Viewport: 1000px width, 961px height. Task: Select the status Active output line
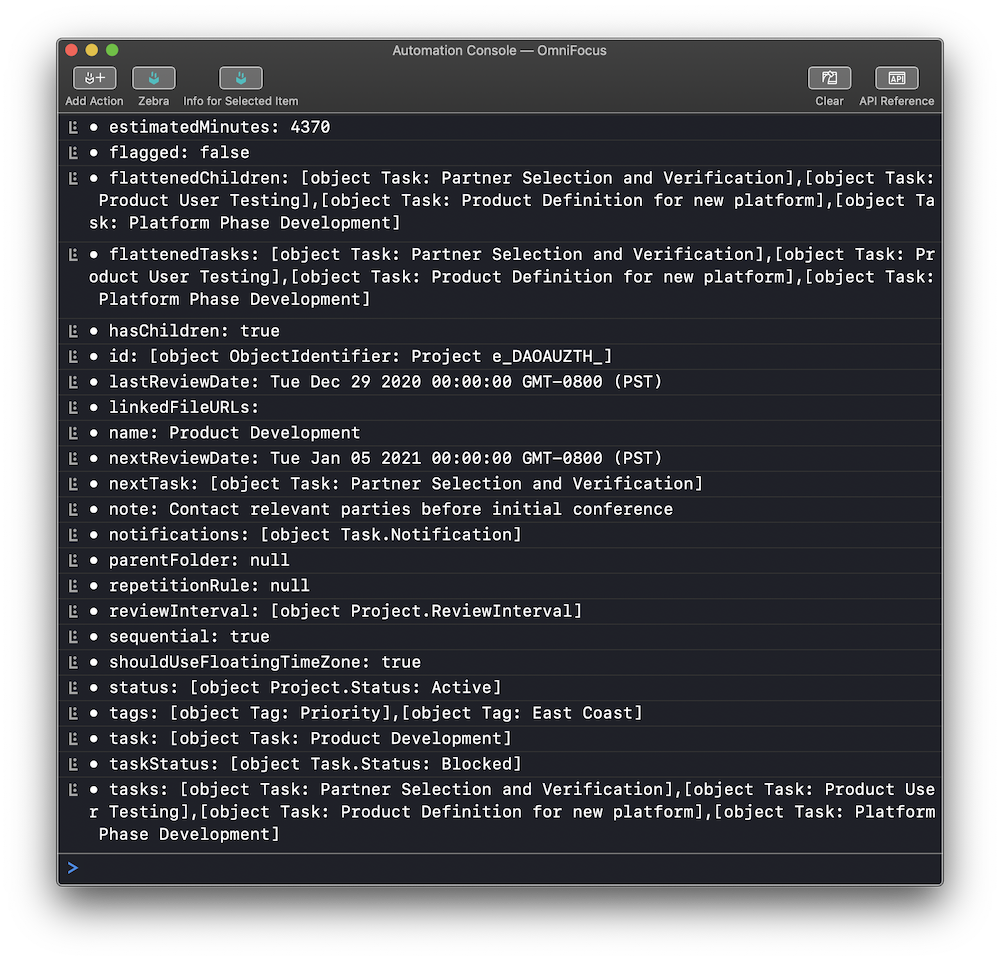tap(305, 688)
